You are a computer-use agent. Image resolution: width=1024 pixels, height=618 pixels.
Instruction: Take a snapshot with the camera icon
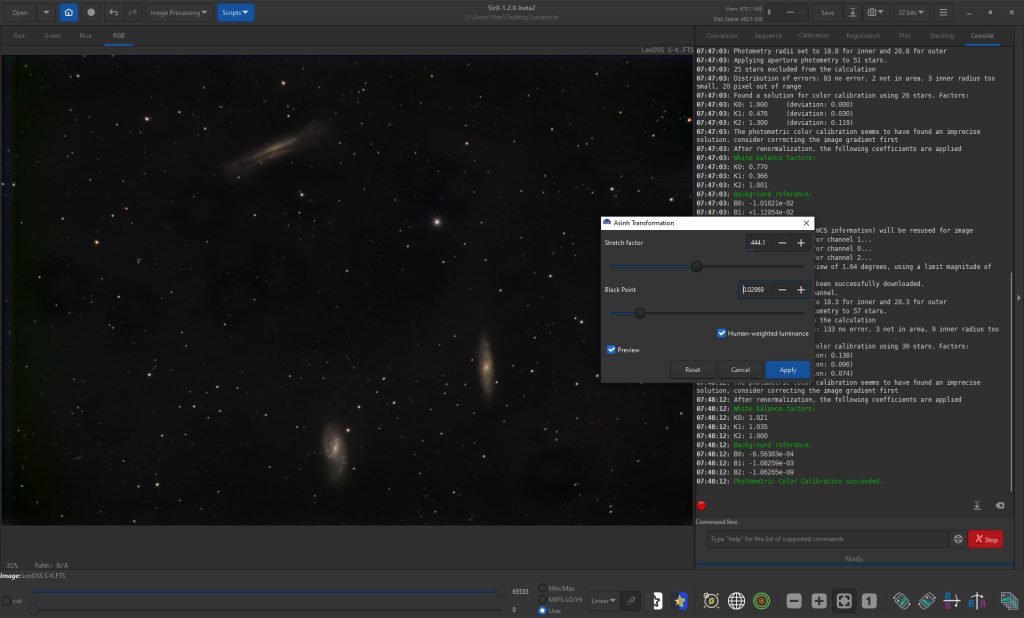click(x=871, y=12)
